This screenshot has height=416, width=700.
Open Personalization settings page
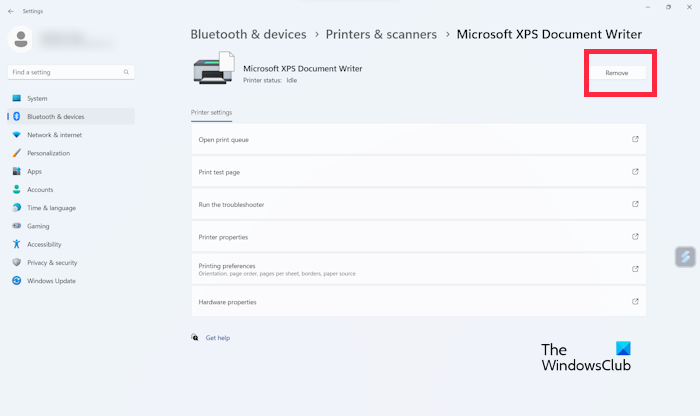(x=48, y=153)
